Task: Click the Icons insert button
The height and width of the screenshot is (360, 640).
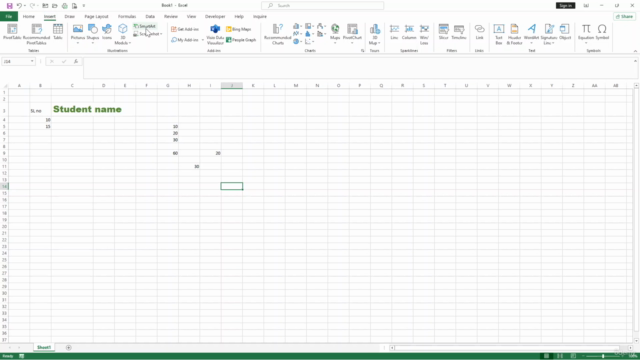Action: tap(107, 32)
